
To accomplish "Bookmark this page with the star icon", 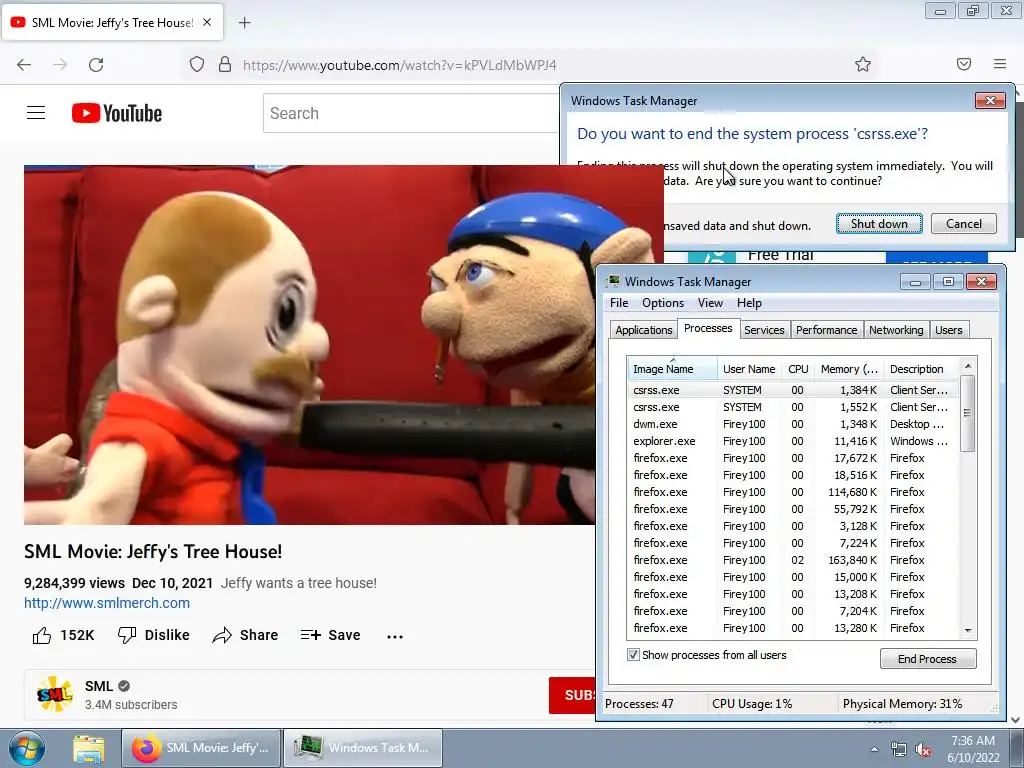I will coord(863,64).
